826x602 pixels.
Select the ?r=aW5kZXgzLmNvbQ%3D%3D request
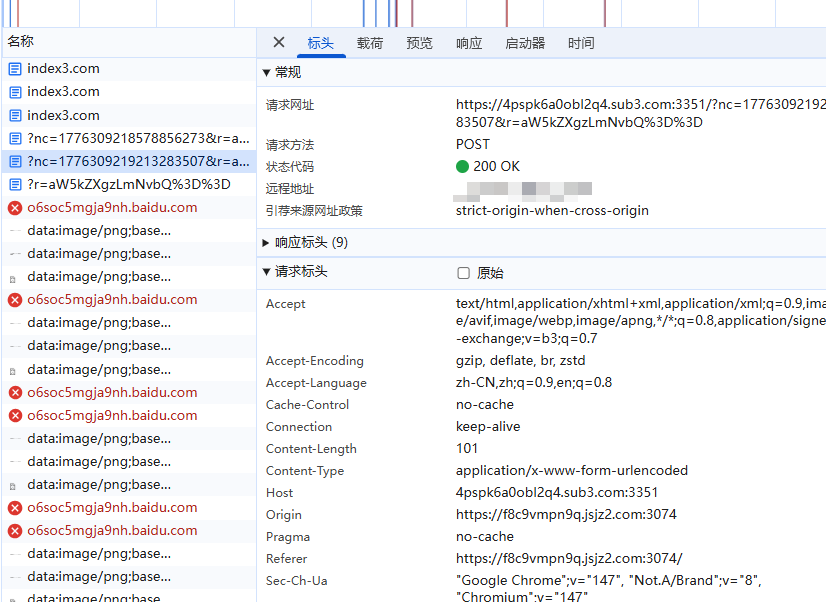coord(128,184)
